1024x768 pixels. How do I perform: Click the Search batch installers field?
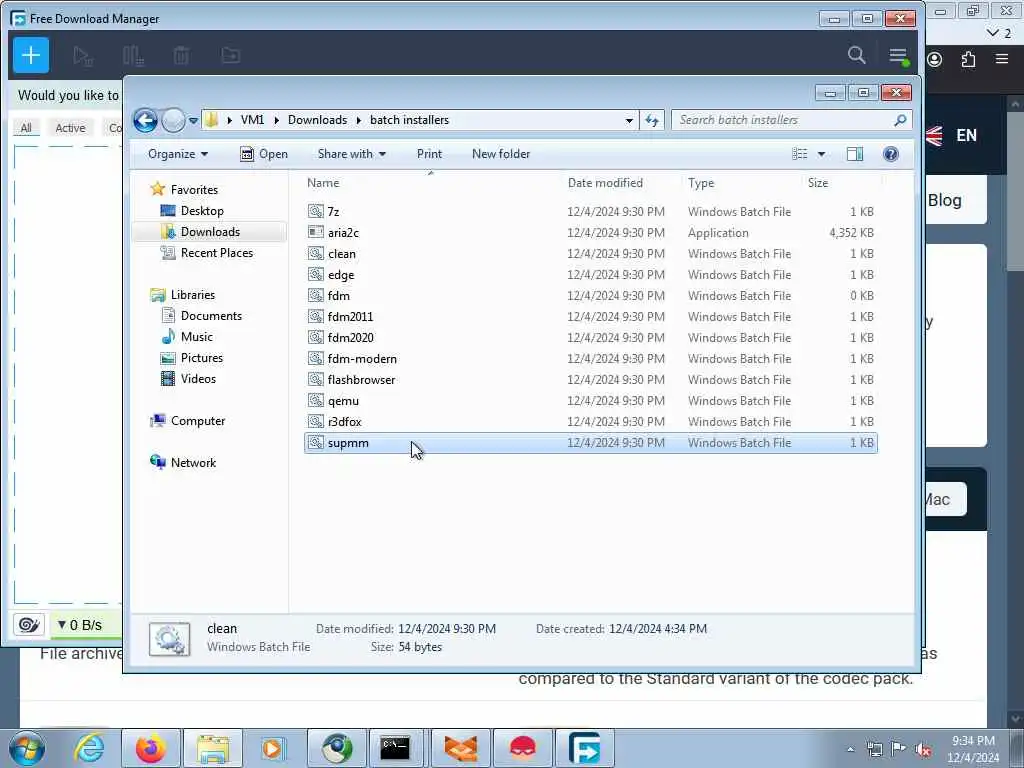pos(791,120)
